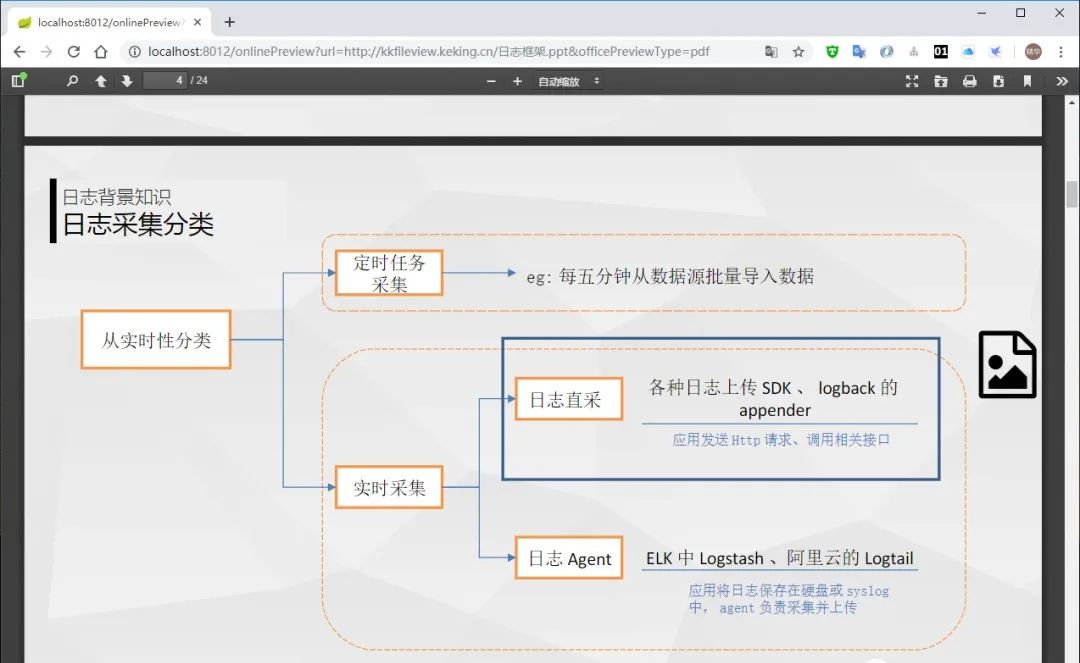Image resolution: width=1080 pixels, height=663 pixels.
Task: Select the localhost:8012/onlinePreview tab
Action: point(110,23)
